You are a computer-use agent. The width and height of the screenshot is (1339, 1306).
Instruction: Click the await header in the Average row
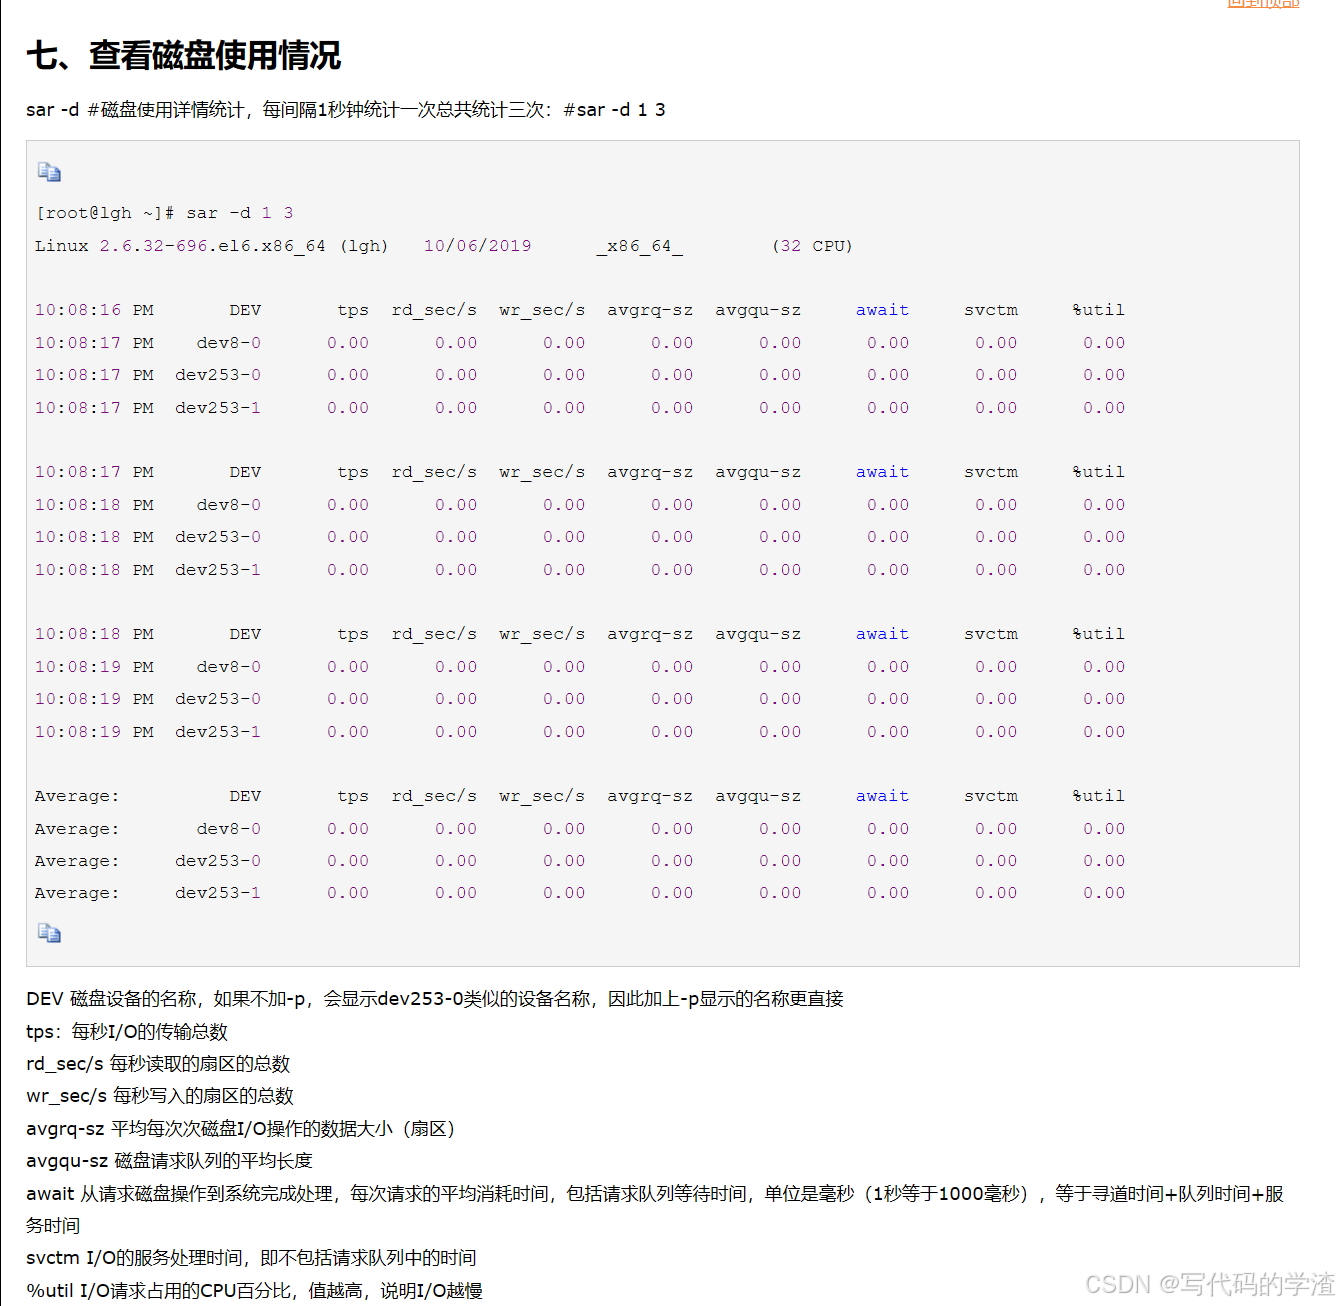tap(882, 796)
